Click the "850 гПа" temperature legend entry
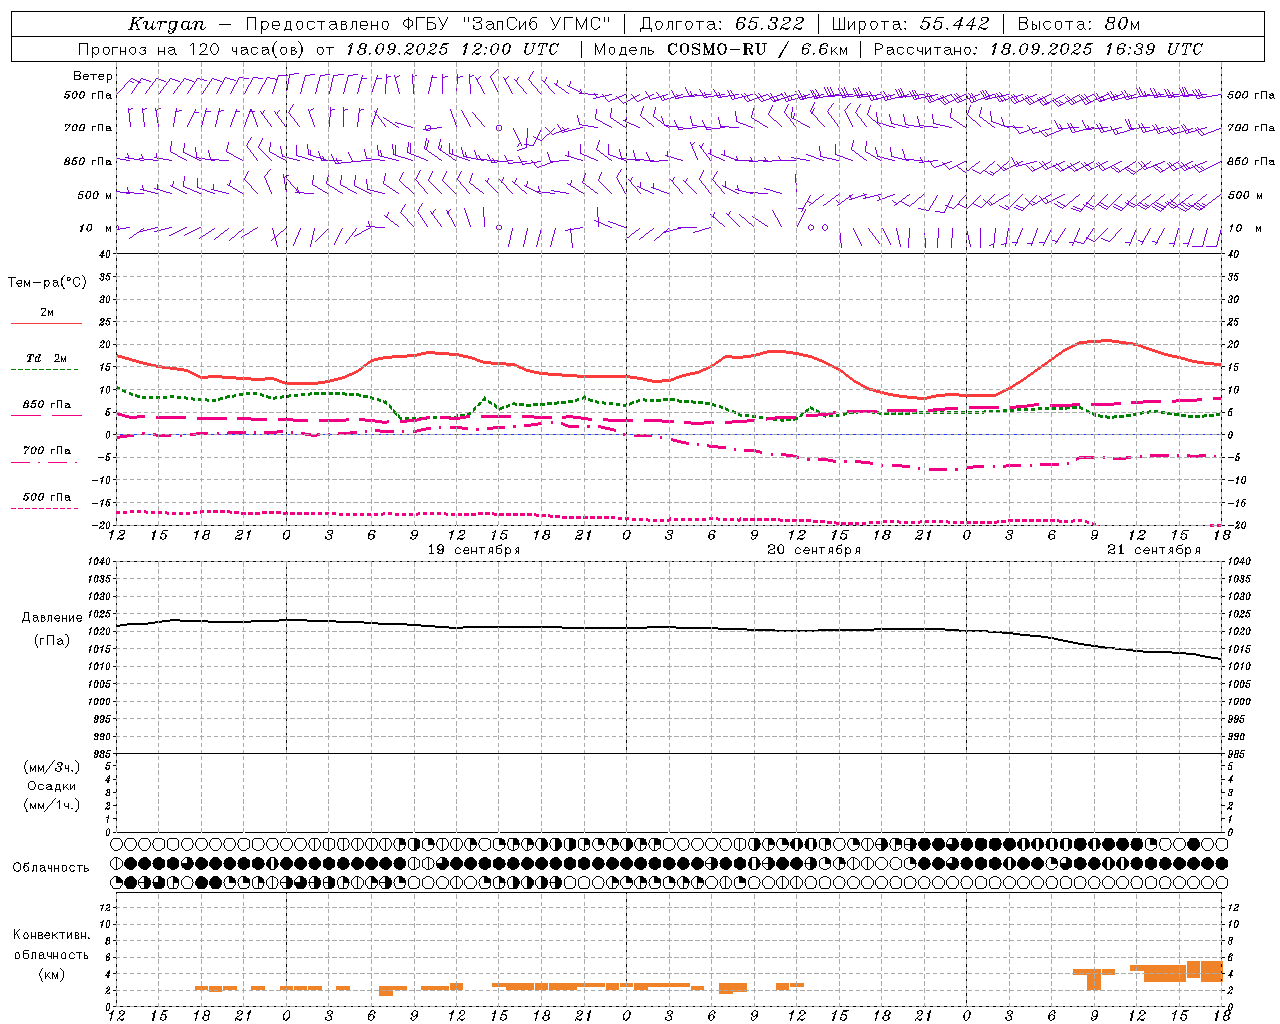The height and width of the screenshot is (1024, 1280). pos(47,405)
